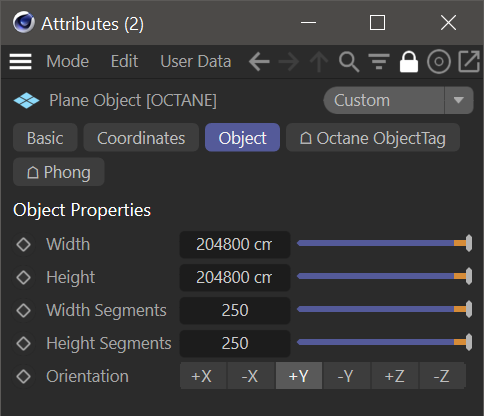Click the dropdown arrow beside Custom
The height and width of the screenshot is (416, 484).
coord(459,100)
